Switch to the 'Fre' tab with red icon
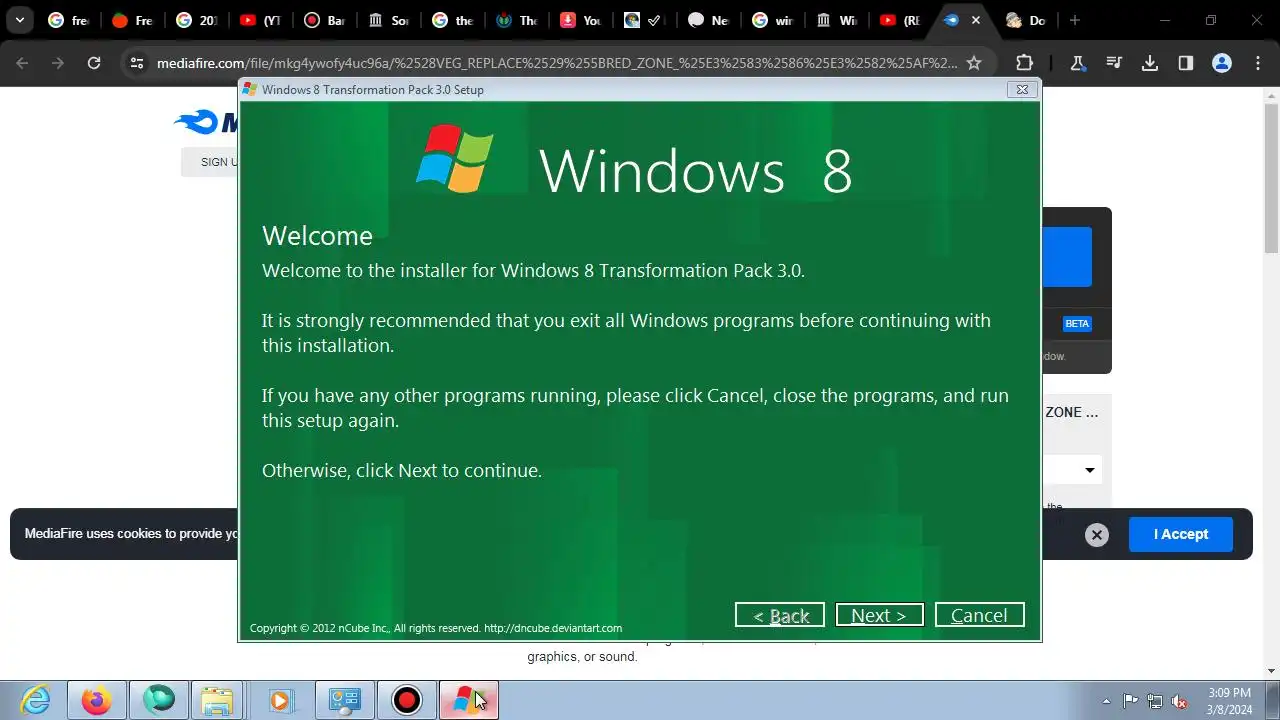 132,20
